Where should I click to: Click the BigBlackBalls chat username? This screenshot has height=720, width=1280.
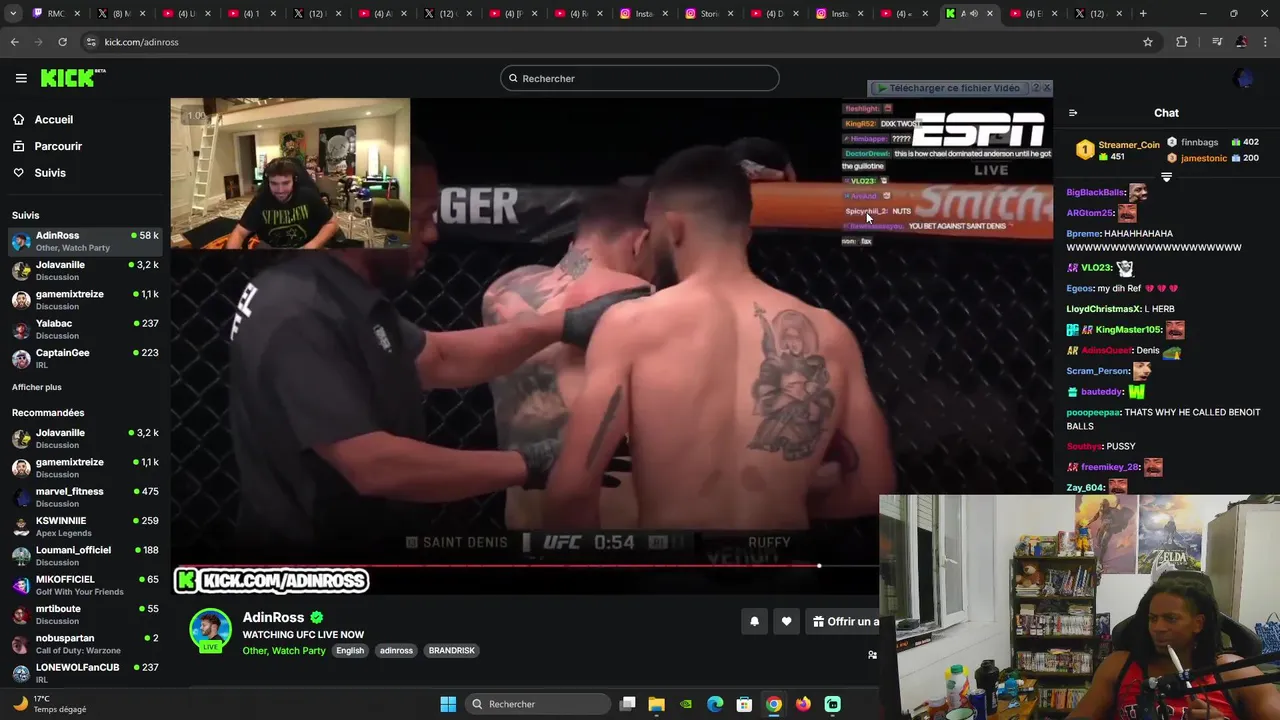point(1096,192)
